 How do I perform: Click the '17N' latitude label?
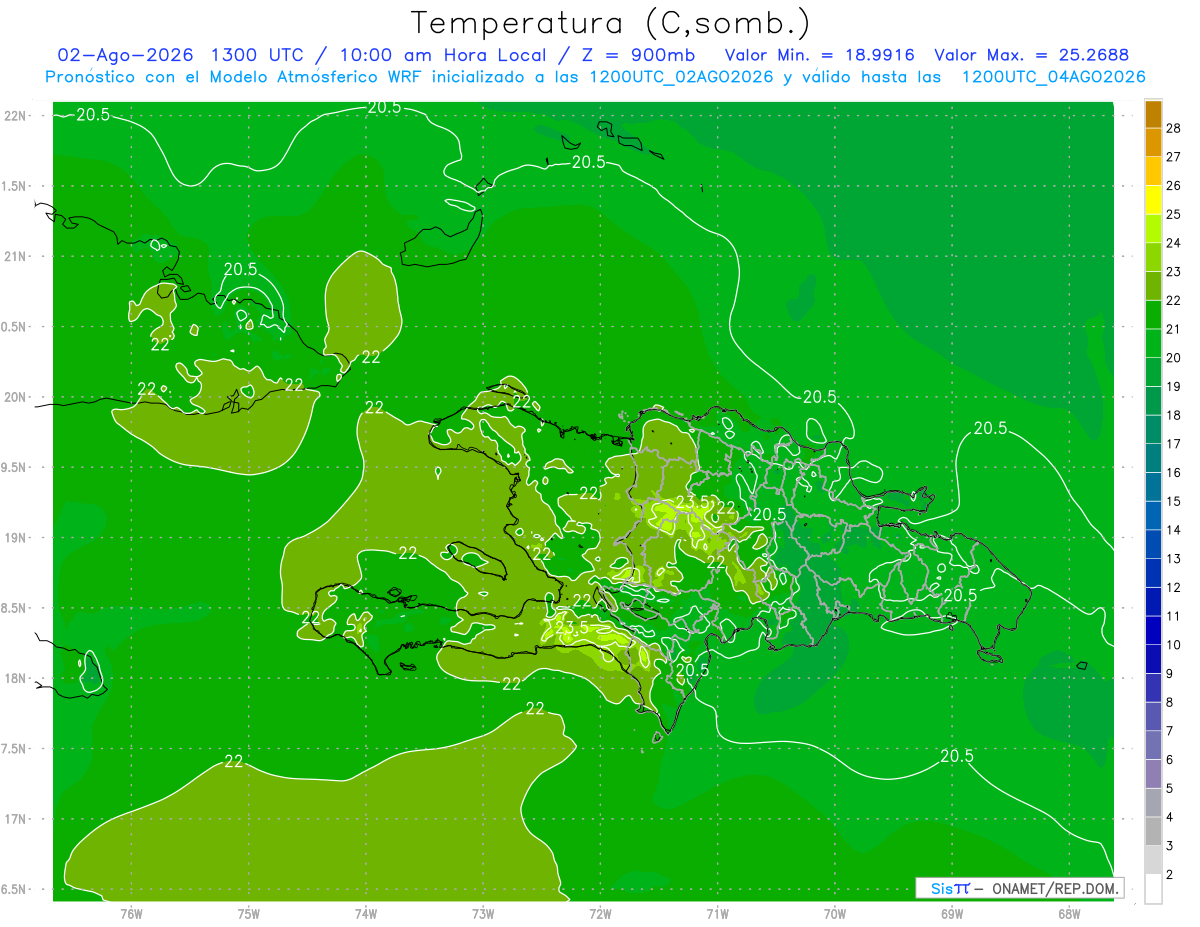click(x=16, y=820)
